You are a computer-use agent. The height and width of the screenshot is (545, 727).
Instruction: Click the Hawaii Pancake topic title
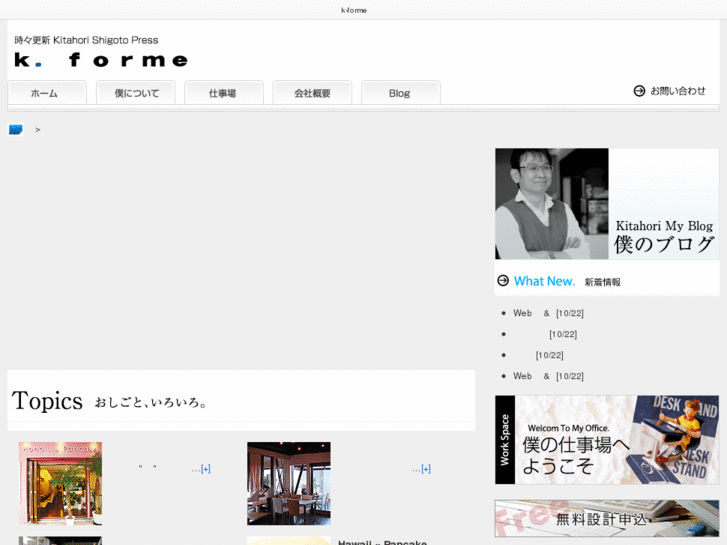[x=383, y=542]
